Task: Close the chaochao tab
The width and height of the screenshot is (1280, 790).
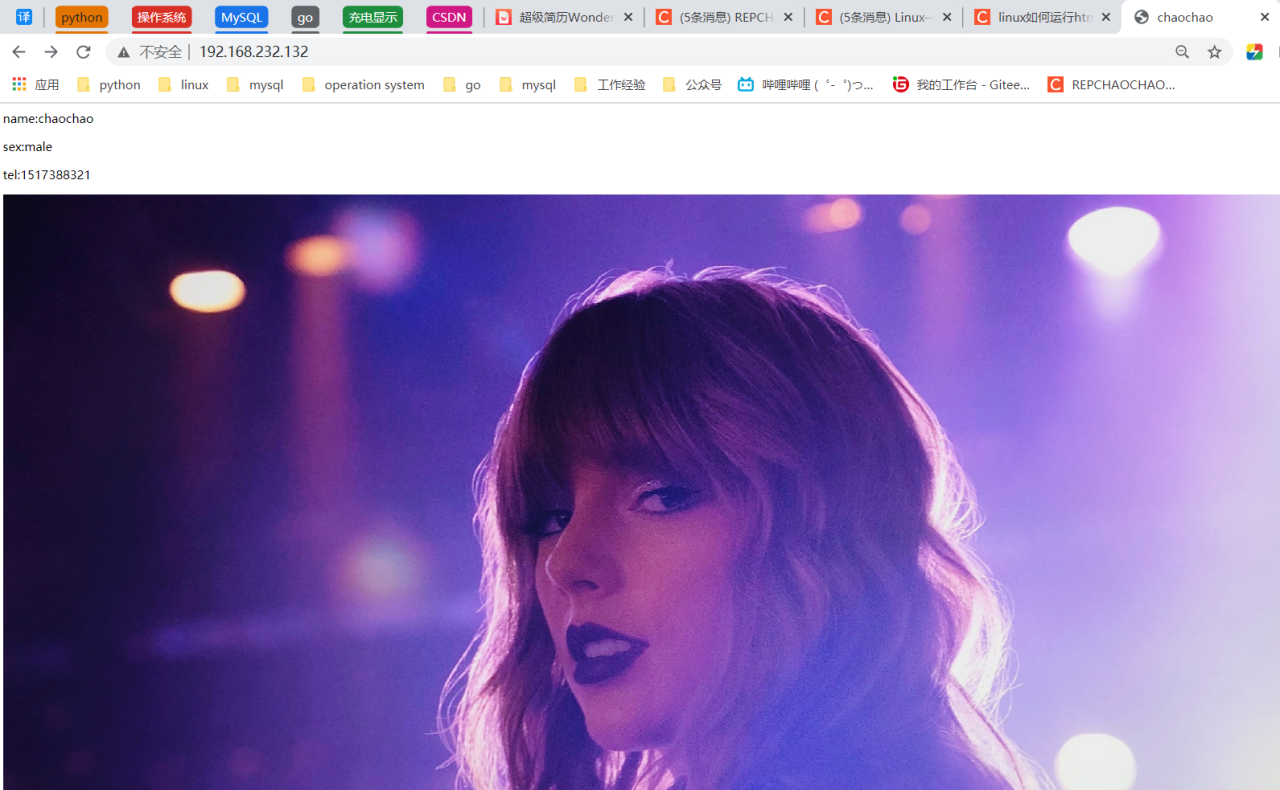Action: (x=1264, y=17)
